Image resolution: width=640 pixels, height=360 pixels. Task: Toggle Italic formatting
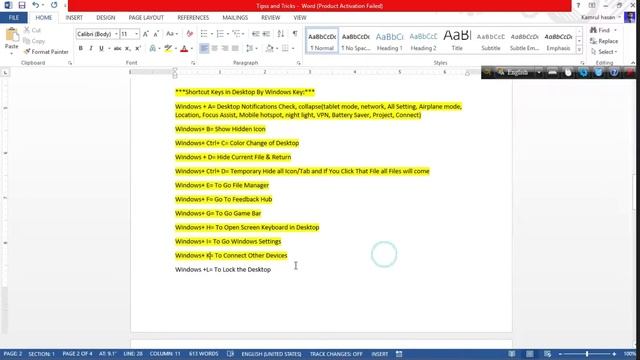(91, 49)
